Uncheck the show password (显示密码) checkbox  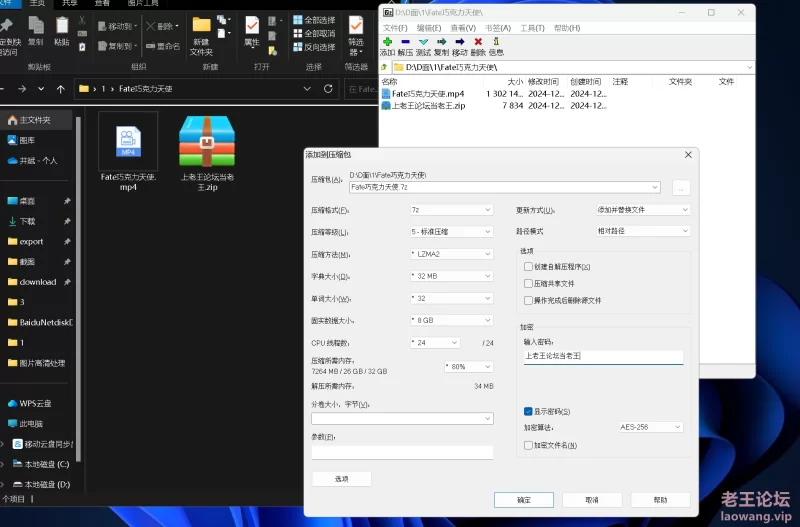(x=528, y=411)
